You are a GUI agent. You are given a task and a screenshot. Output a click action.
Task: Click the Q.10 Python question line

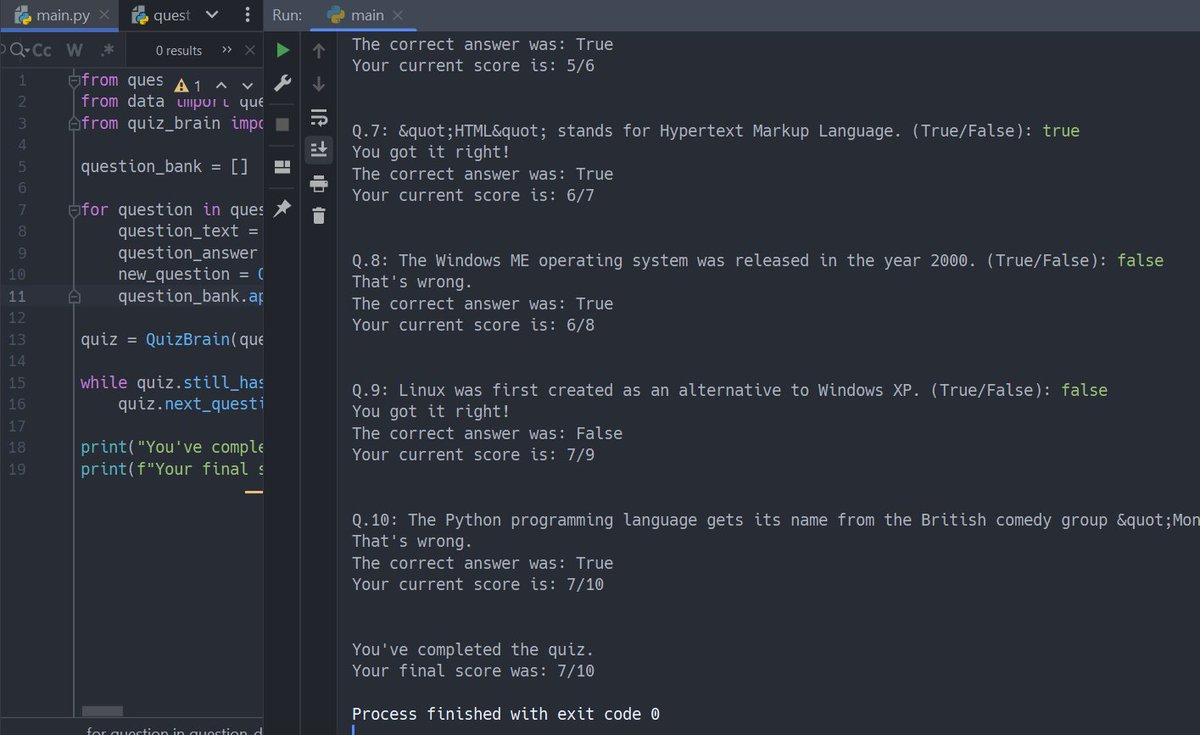pos(776,520)
